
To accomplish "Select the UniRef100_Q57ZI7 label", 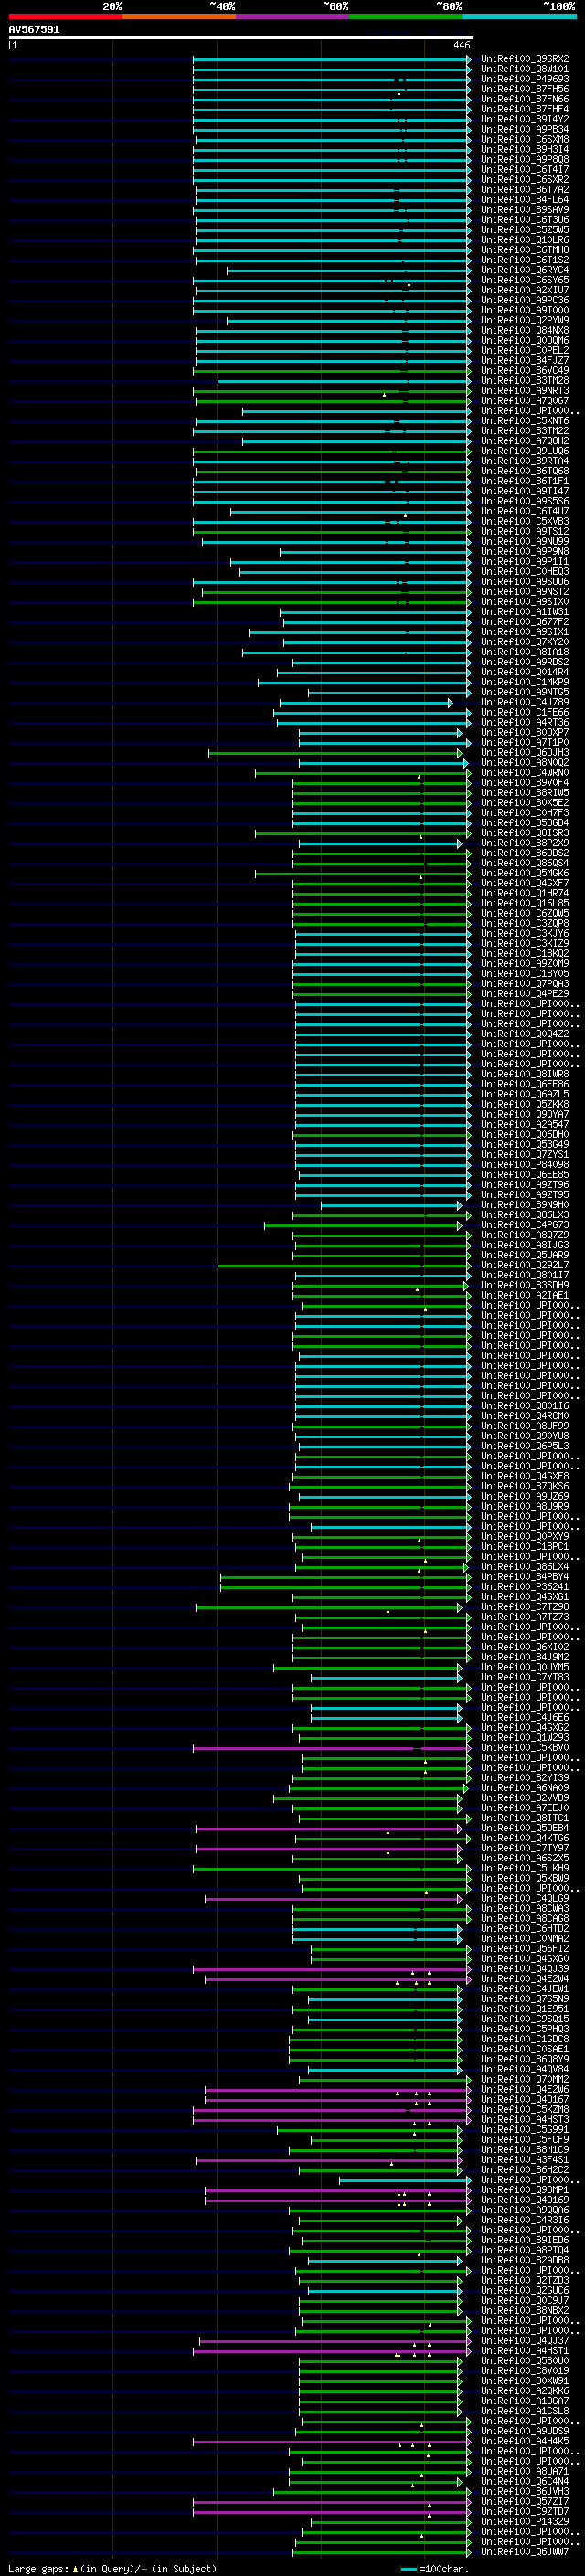I will tap(525, 2501).
